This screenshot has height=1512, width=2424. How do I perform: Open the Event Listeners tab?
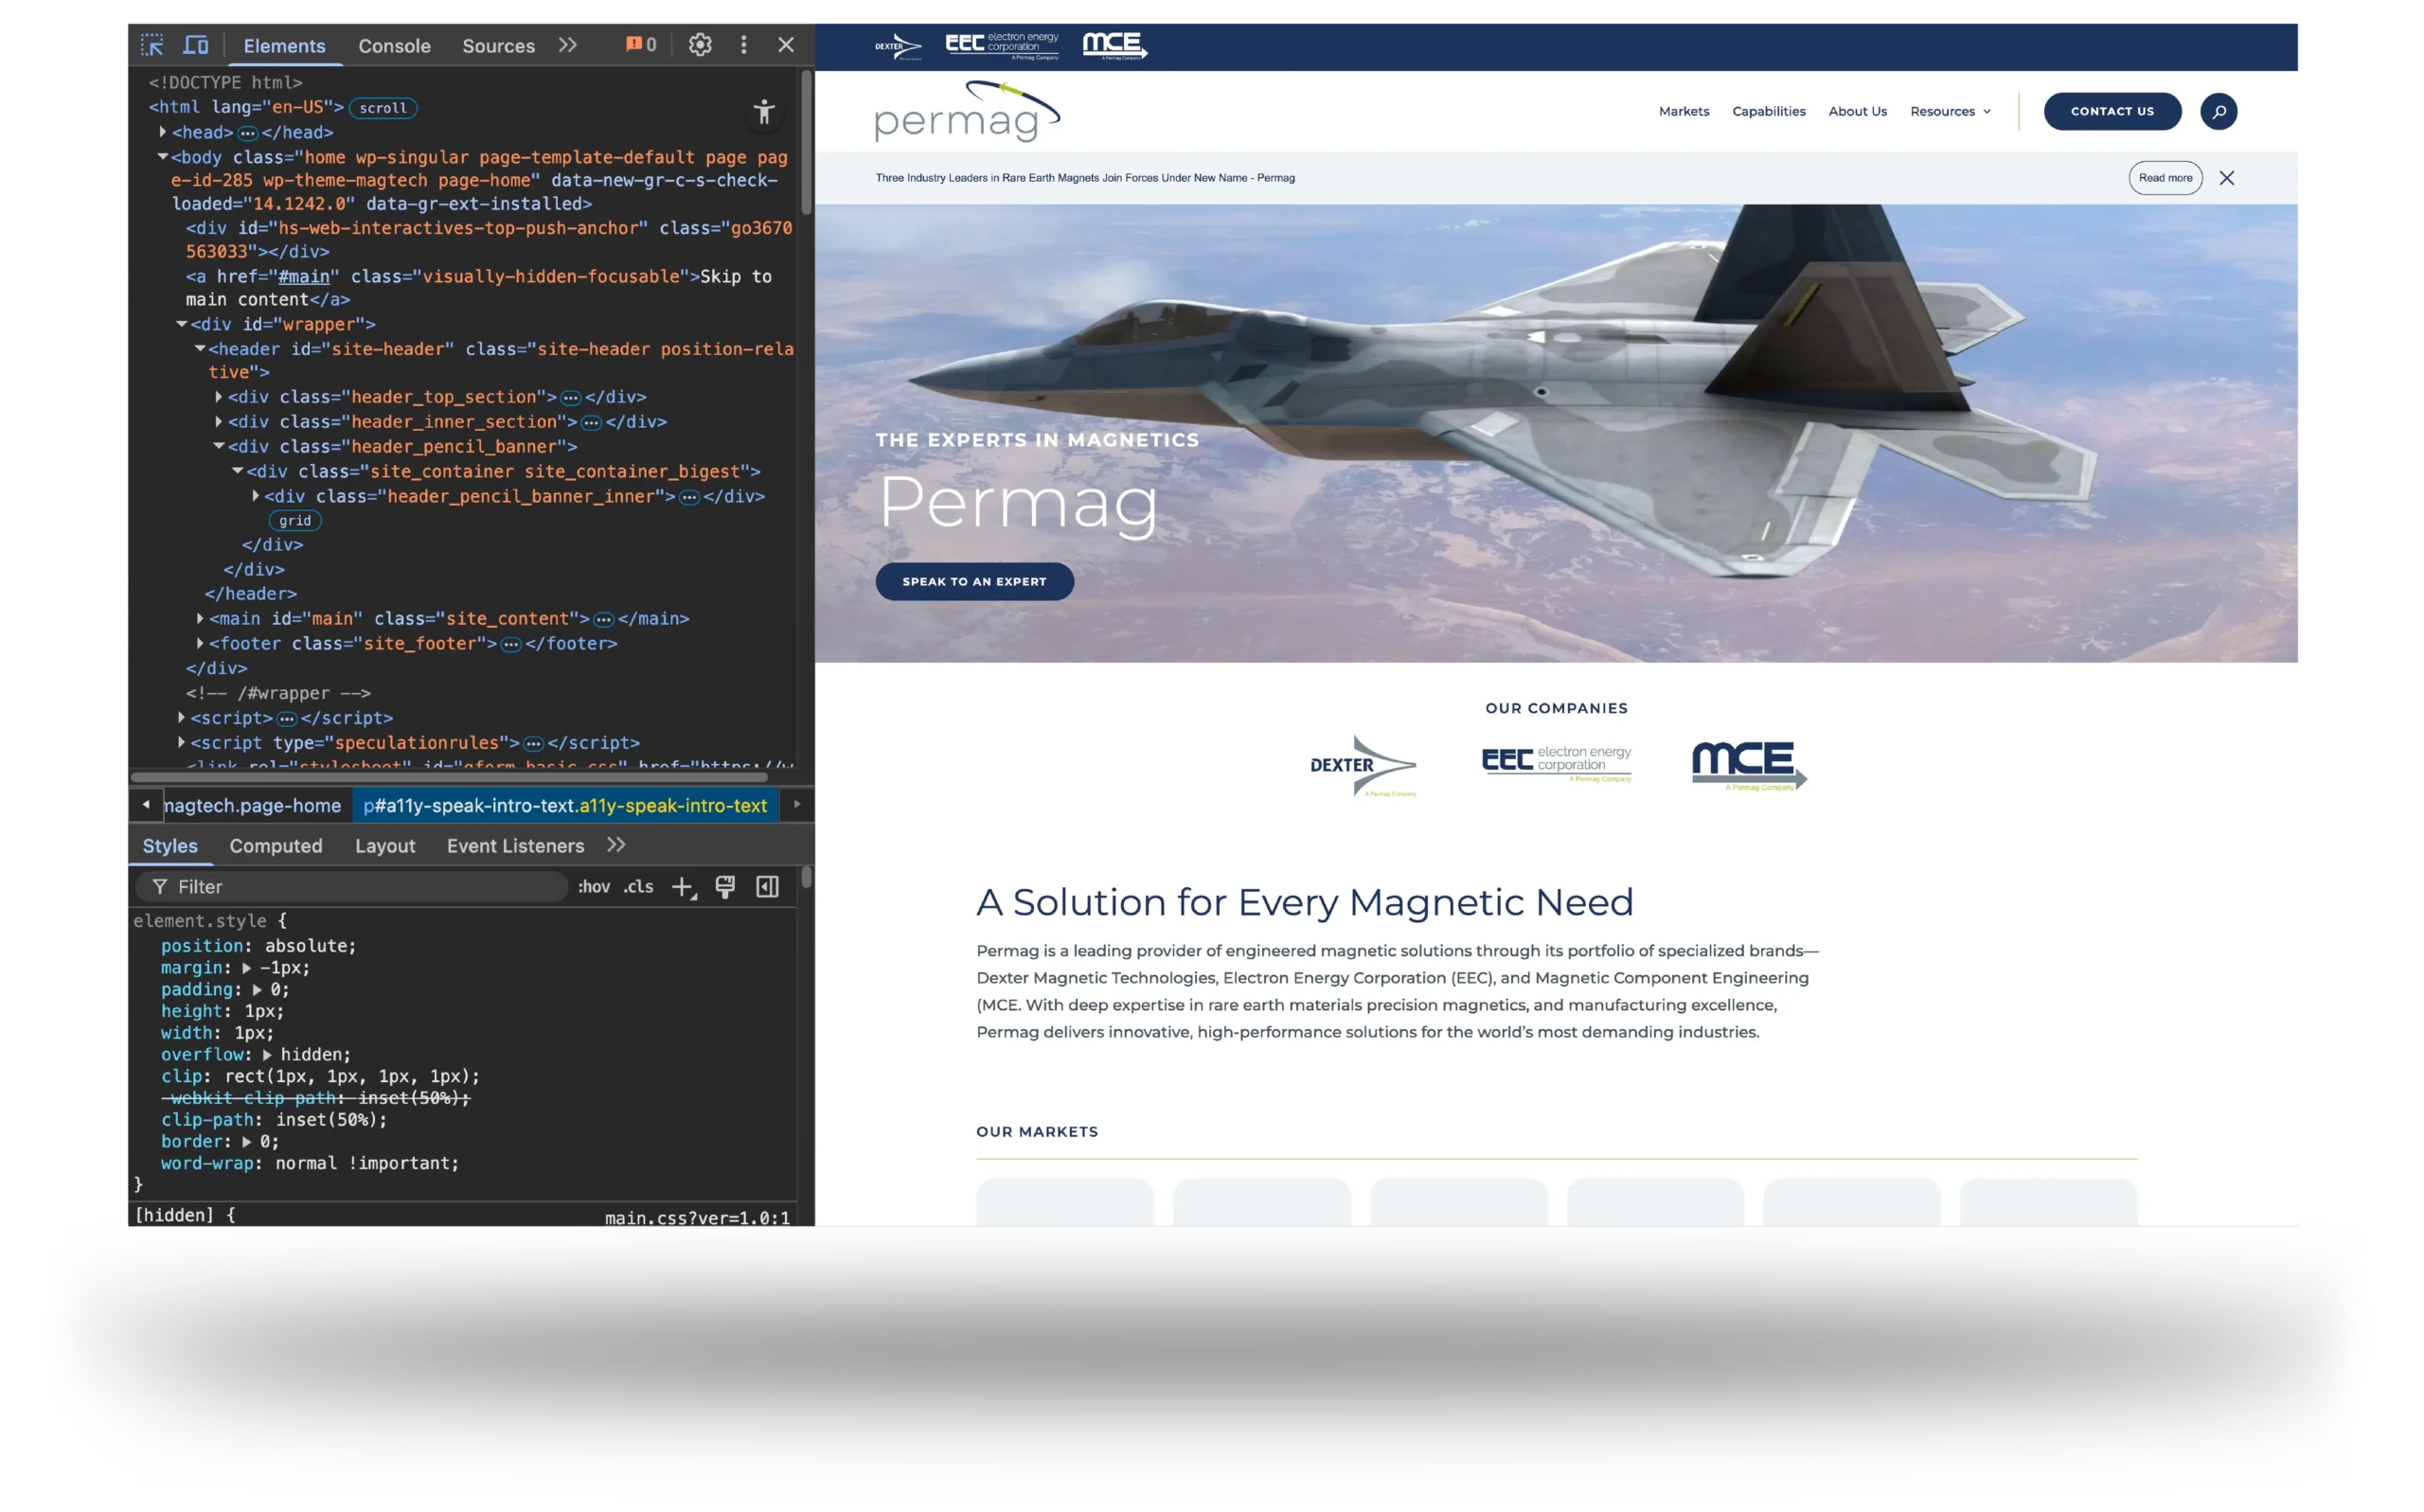pyautogui.click(x=515, y=846)
